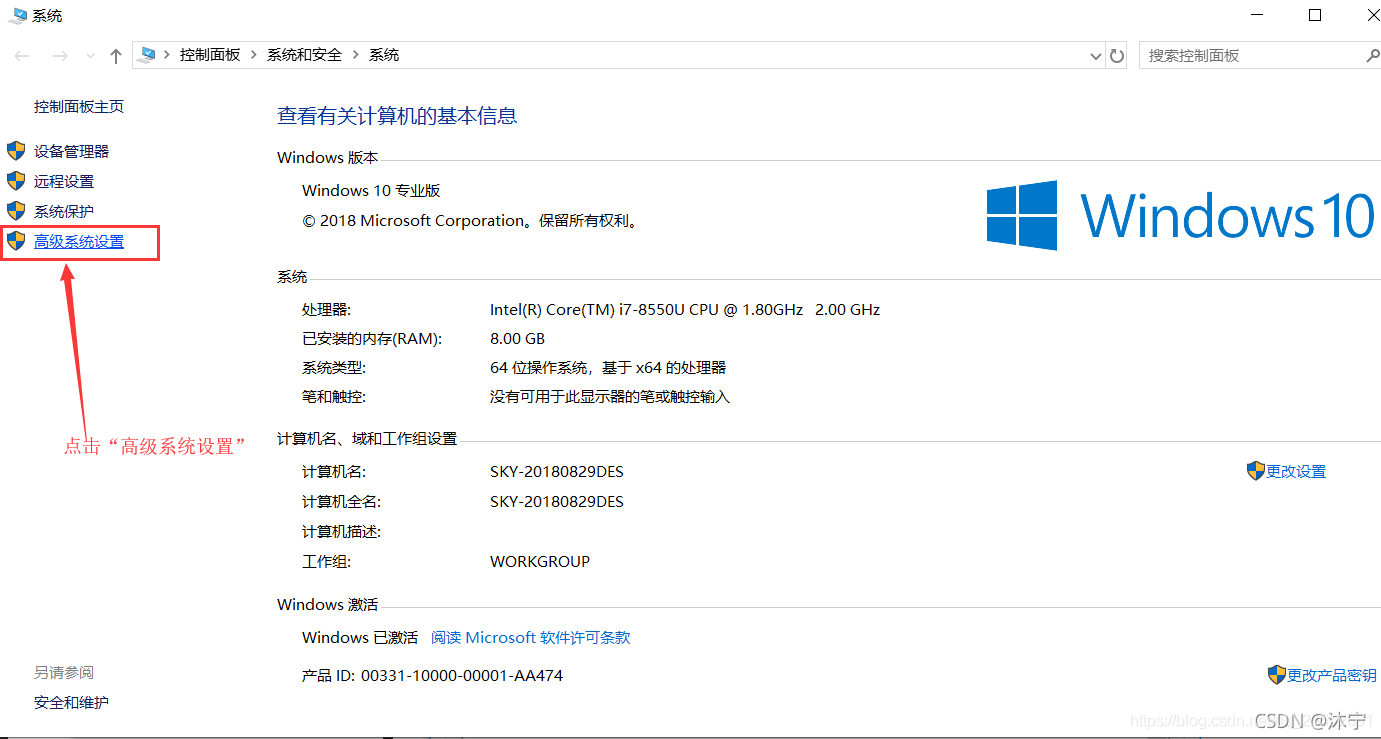Select text Windows 10 专业版
The width and height of the screenshot is (1381, 739).
[x=371, y=190]
